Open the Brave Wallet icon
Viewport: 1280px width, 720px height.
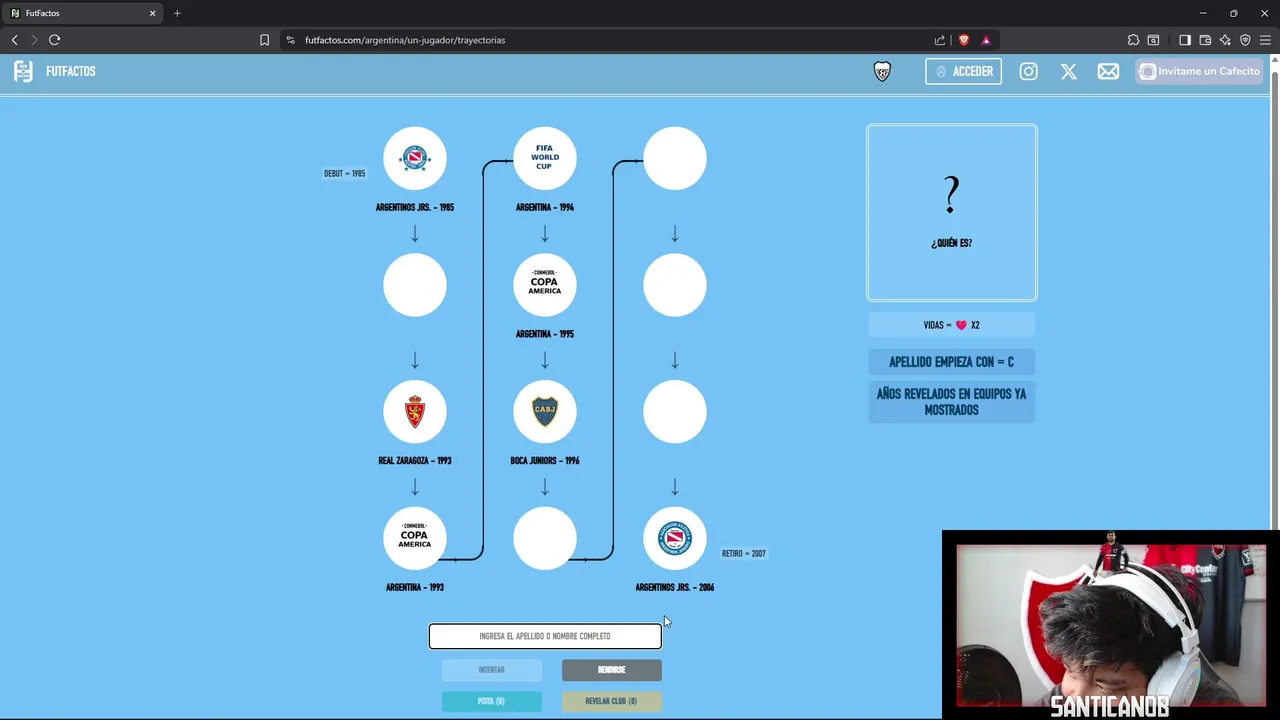click(1205, 40)
